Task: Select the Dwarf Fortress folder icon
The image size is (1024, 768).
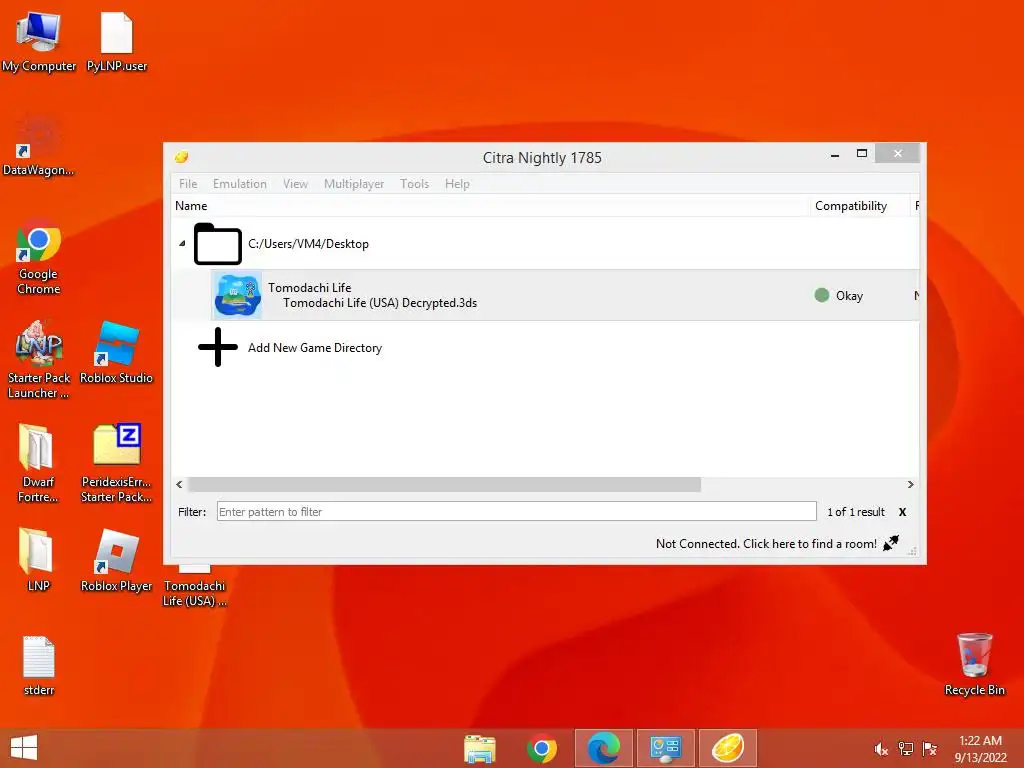Action: (38, 463)
